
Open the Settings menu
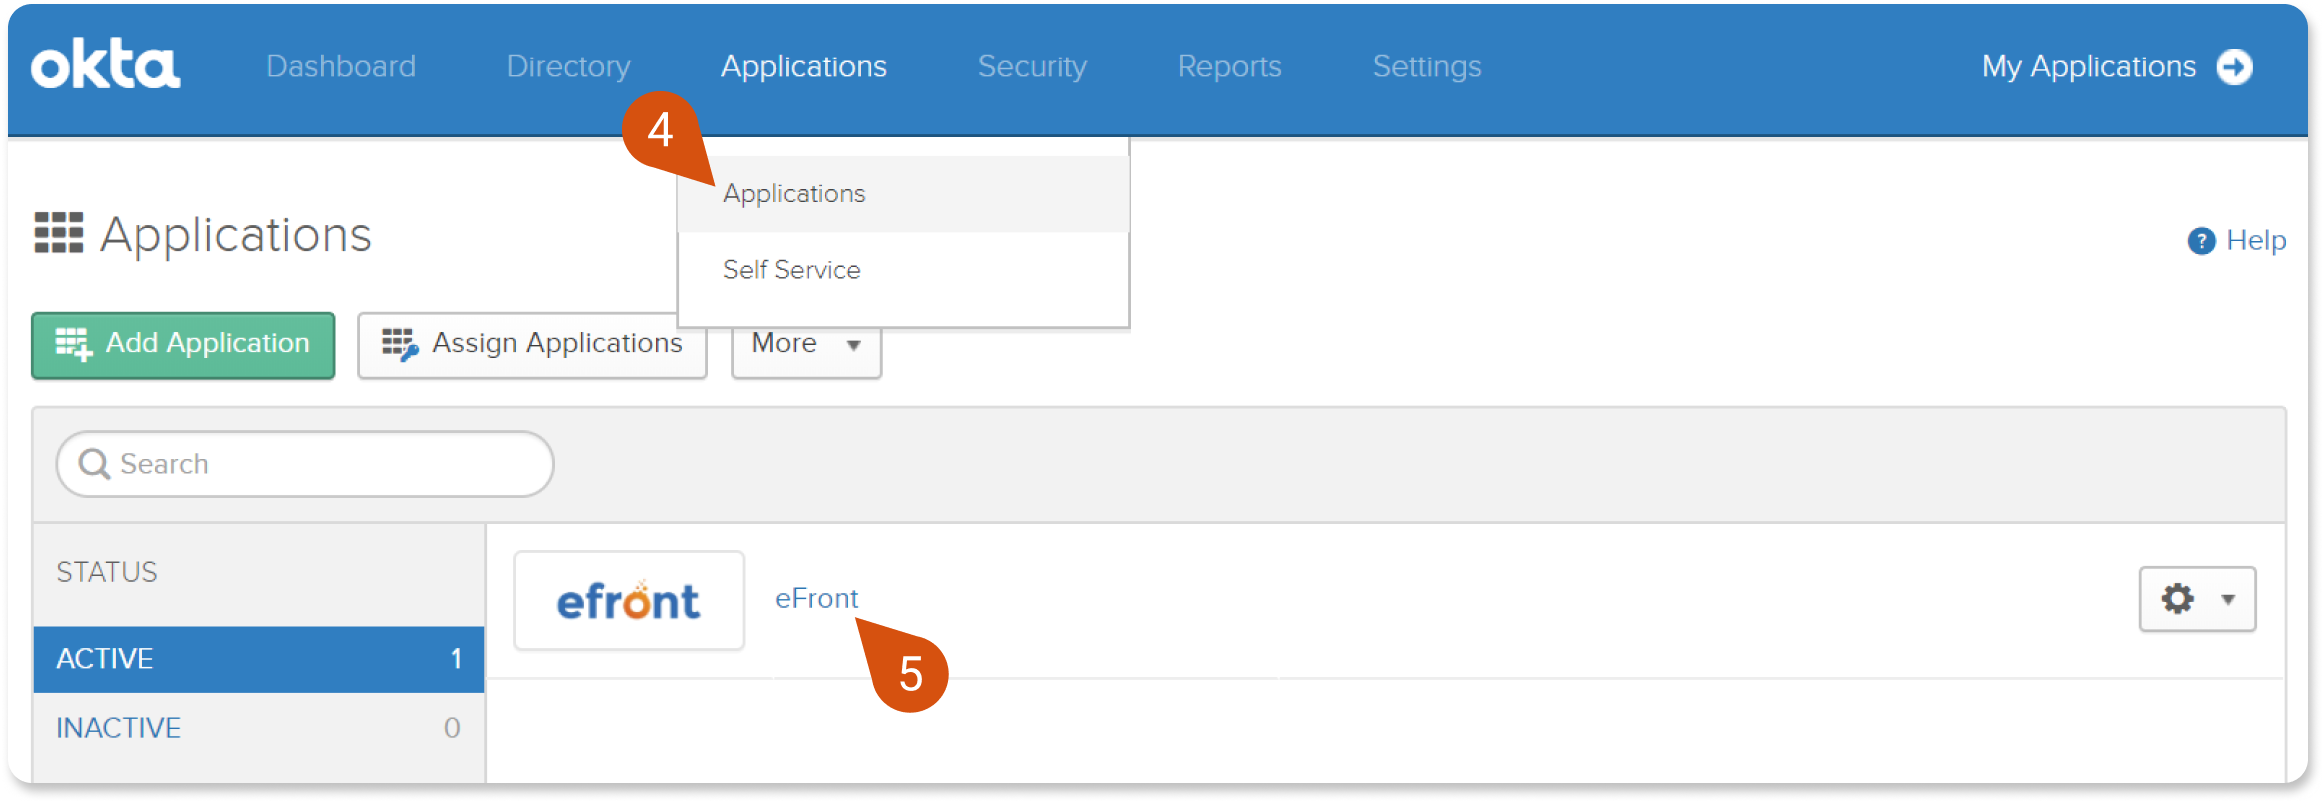[1427, 66]
